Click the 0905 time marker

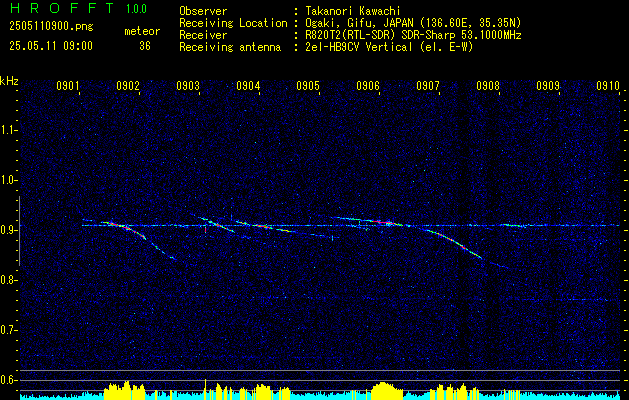point(308,85)
